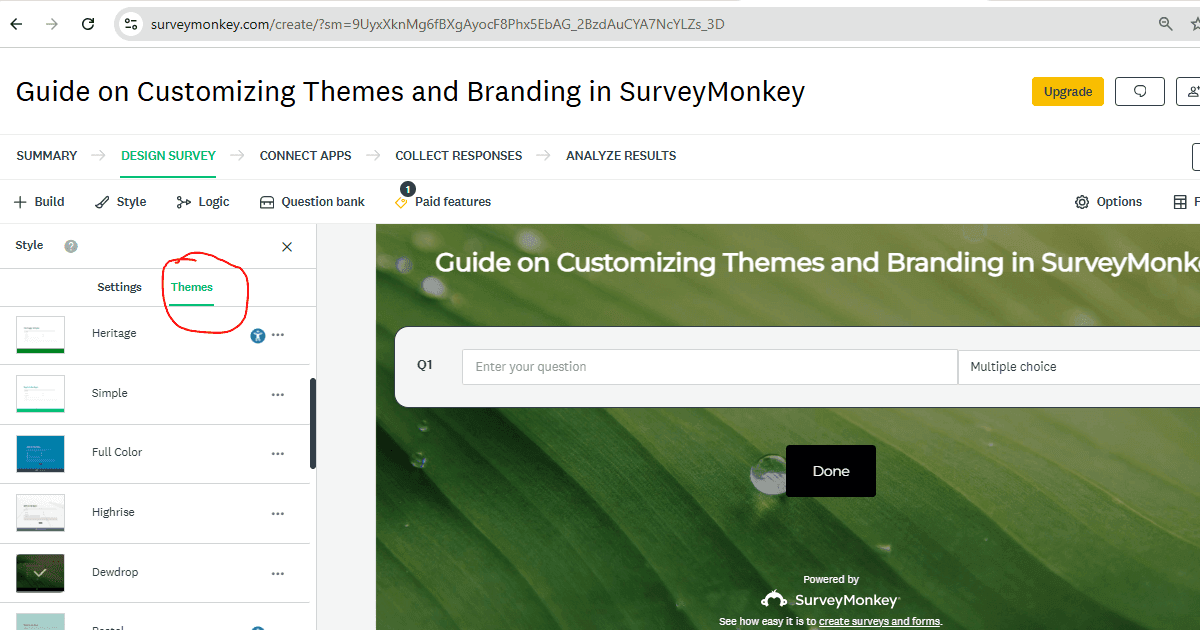
Task: Click the Paid features tag icon
Action: point(402,202)
